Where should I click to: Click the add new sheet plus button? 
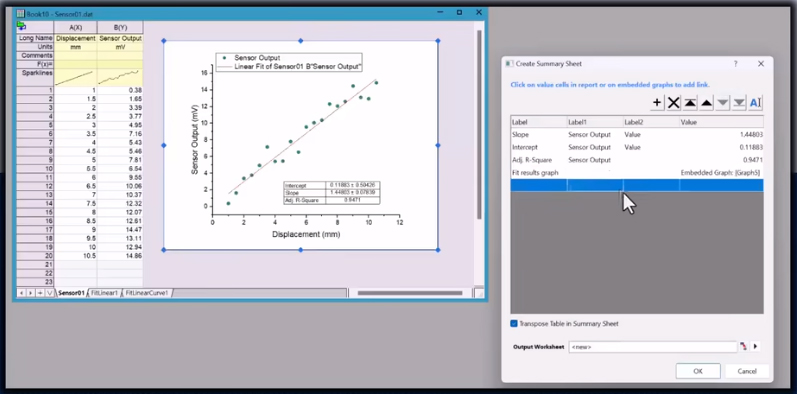coord(40,293)
